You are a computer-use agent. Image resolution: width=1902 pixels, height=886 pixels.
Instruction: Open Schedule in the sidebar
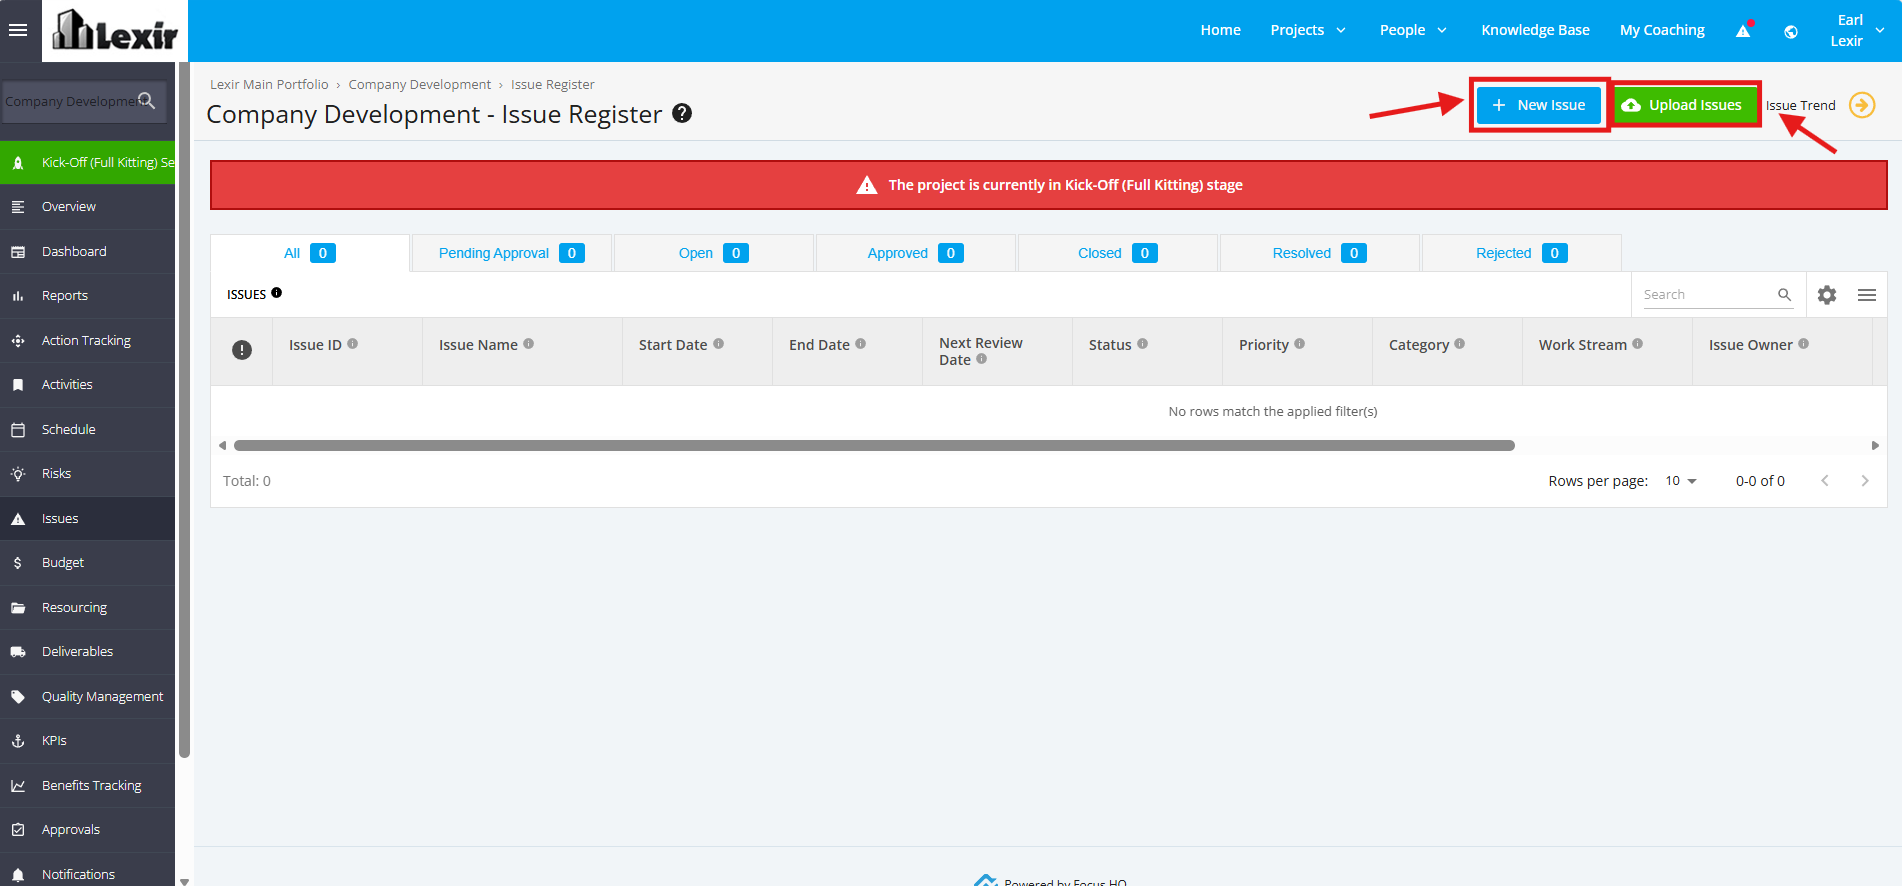(88, 429)
